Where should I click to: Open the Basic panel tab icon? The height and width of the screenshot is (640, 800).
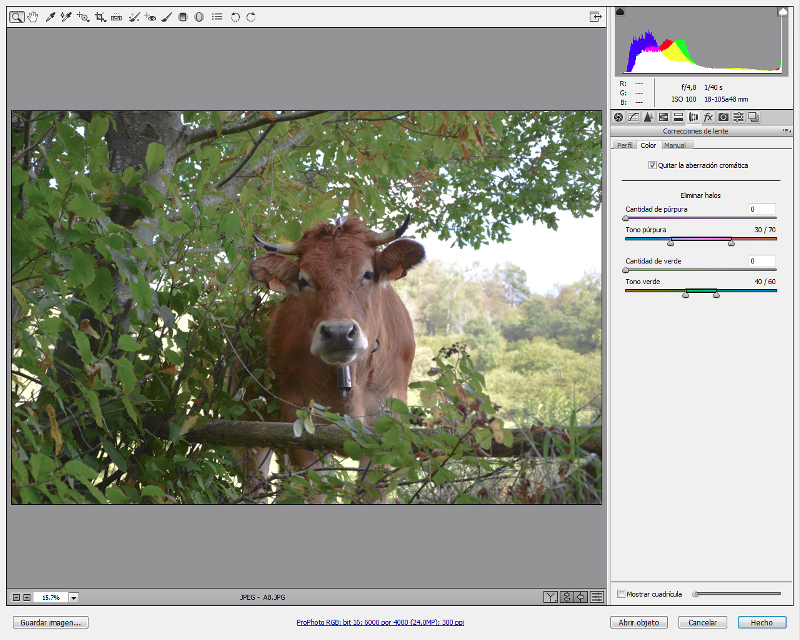pos(618,117)
